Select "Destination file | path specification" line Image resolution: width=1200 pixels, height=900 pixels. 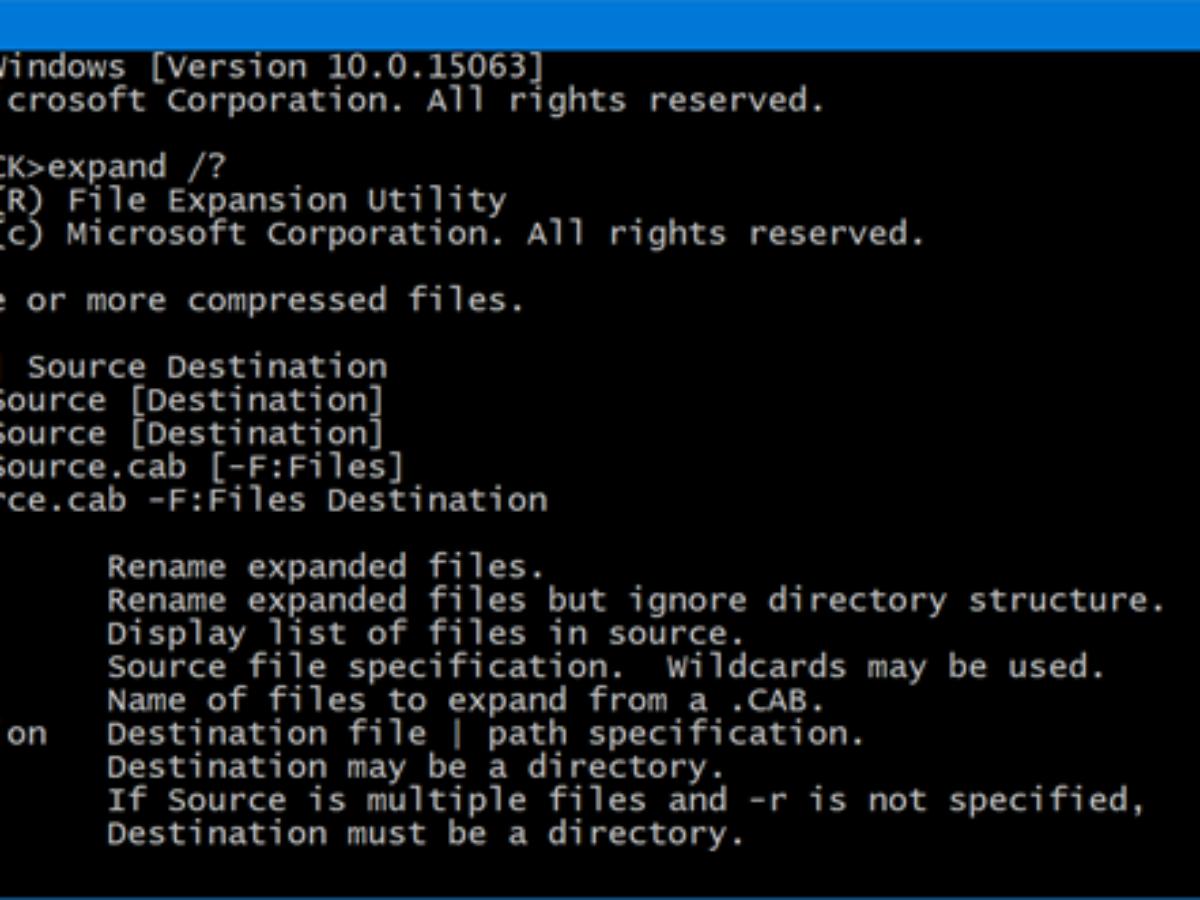click(x=485, y=734)
